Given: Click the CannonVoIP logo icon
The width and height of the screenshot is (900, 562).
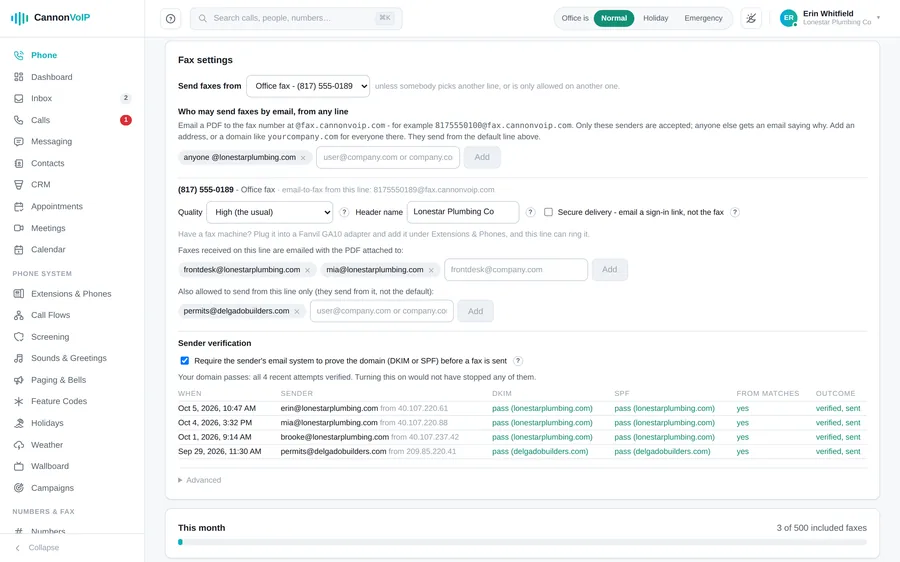Looking at the screenshot, I should (x=19, y=18).
